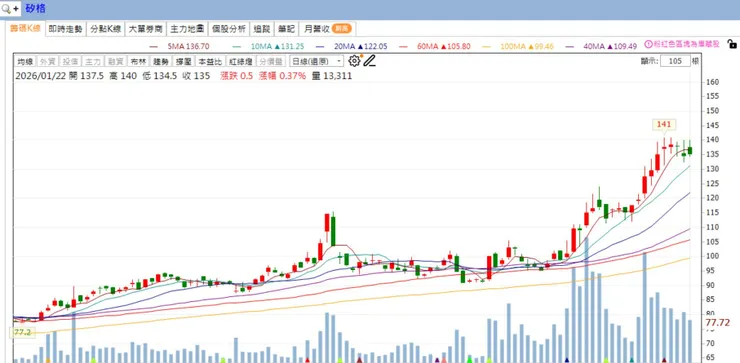
Task: Switch to the 分點K線 tab
Action: [106, 29]
